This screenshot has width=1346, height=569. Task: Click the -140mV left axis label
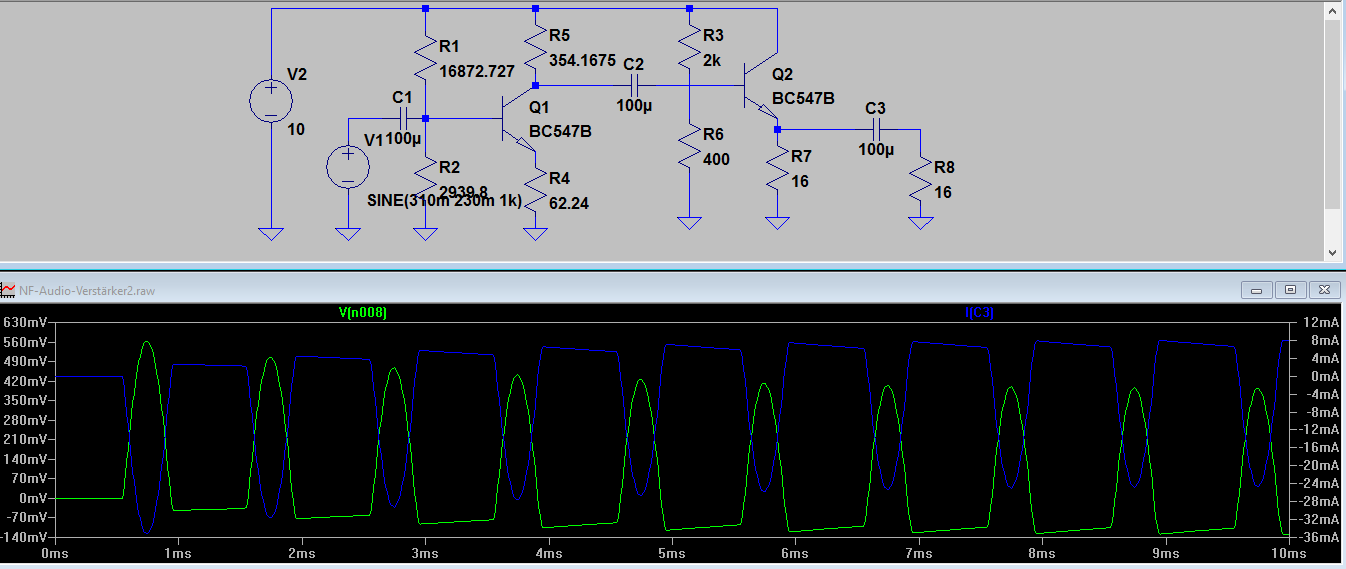coord(22,537)
